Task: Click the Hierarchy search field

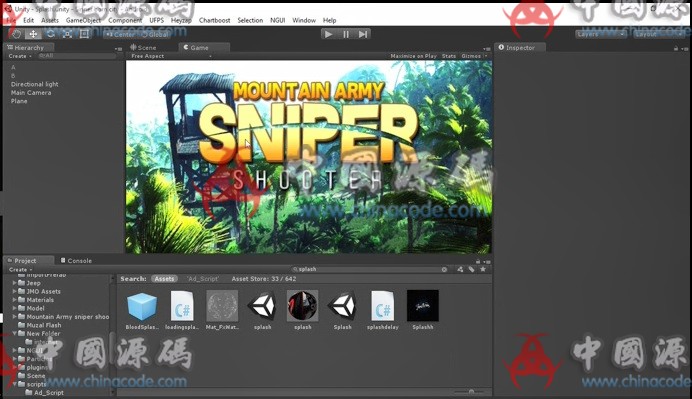Action: [x=77, y=56]
